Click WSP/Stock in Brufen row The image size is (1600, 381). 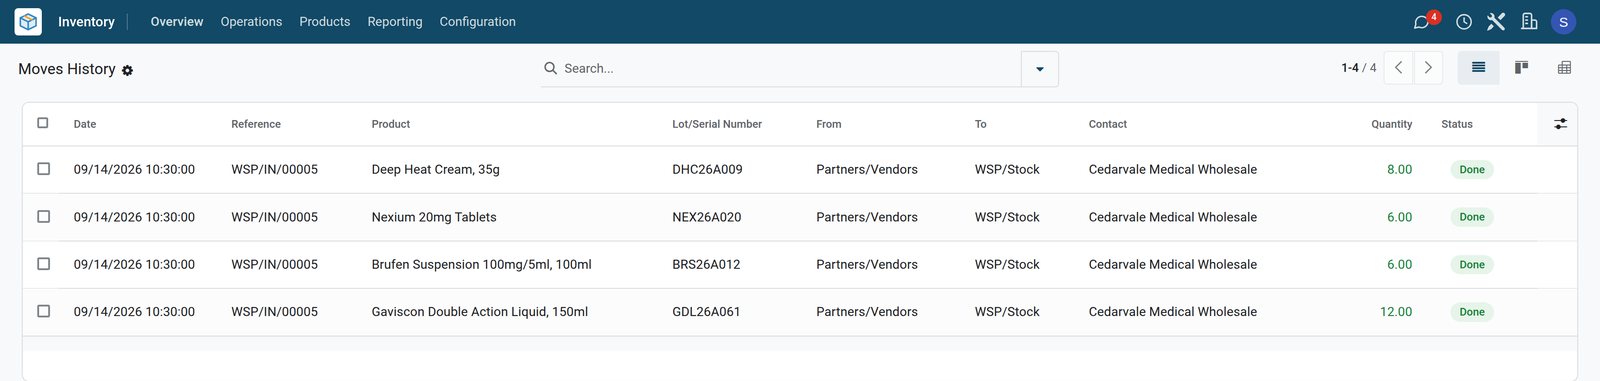tap(1007, 264)
